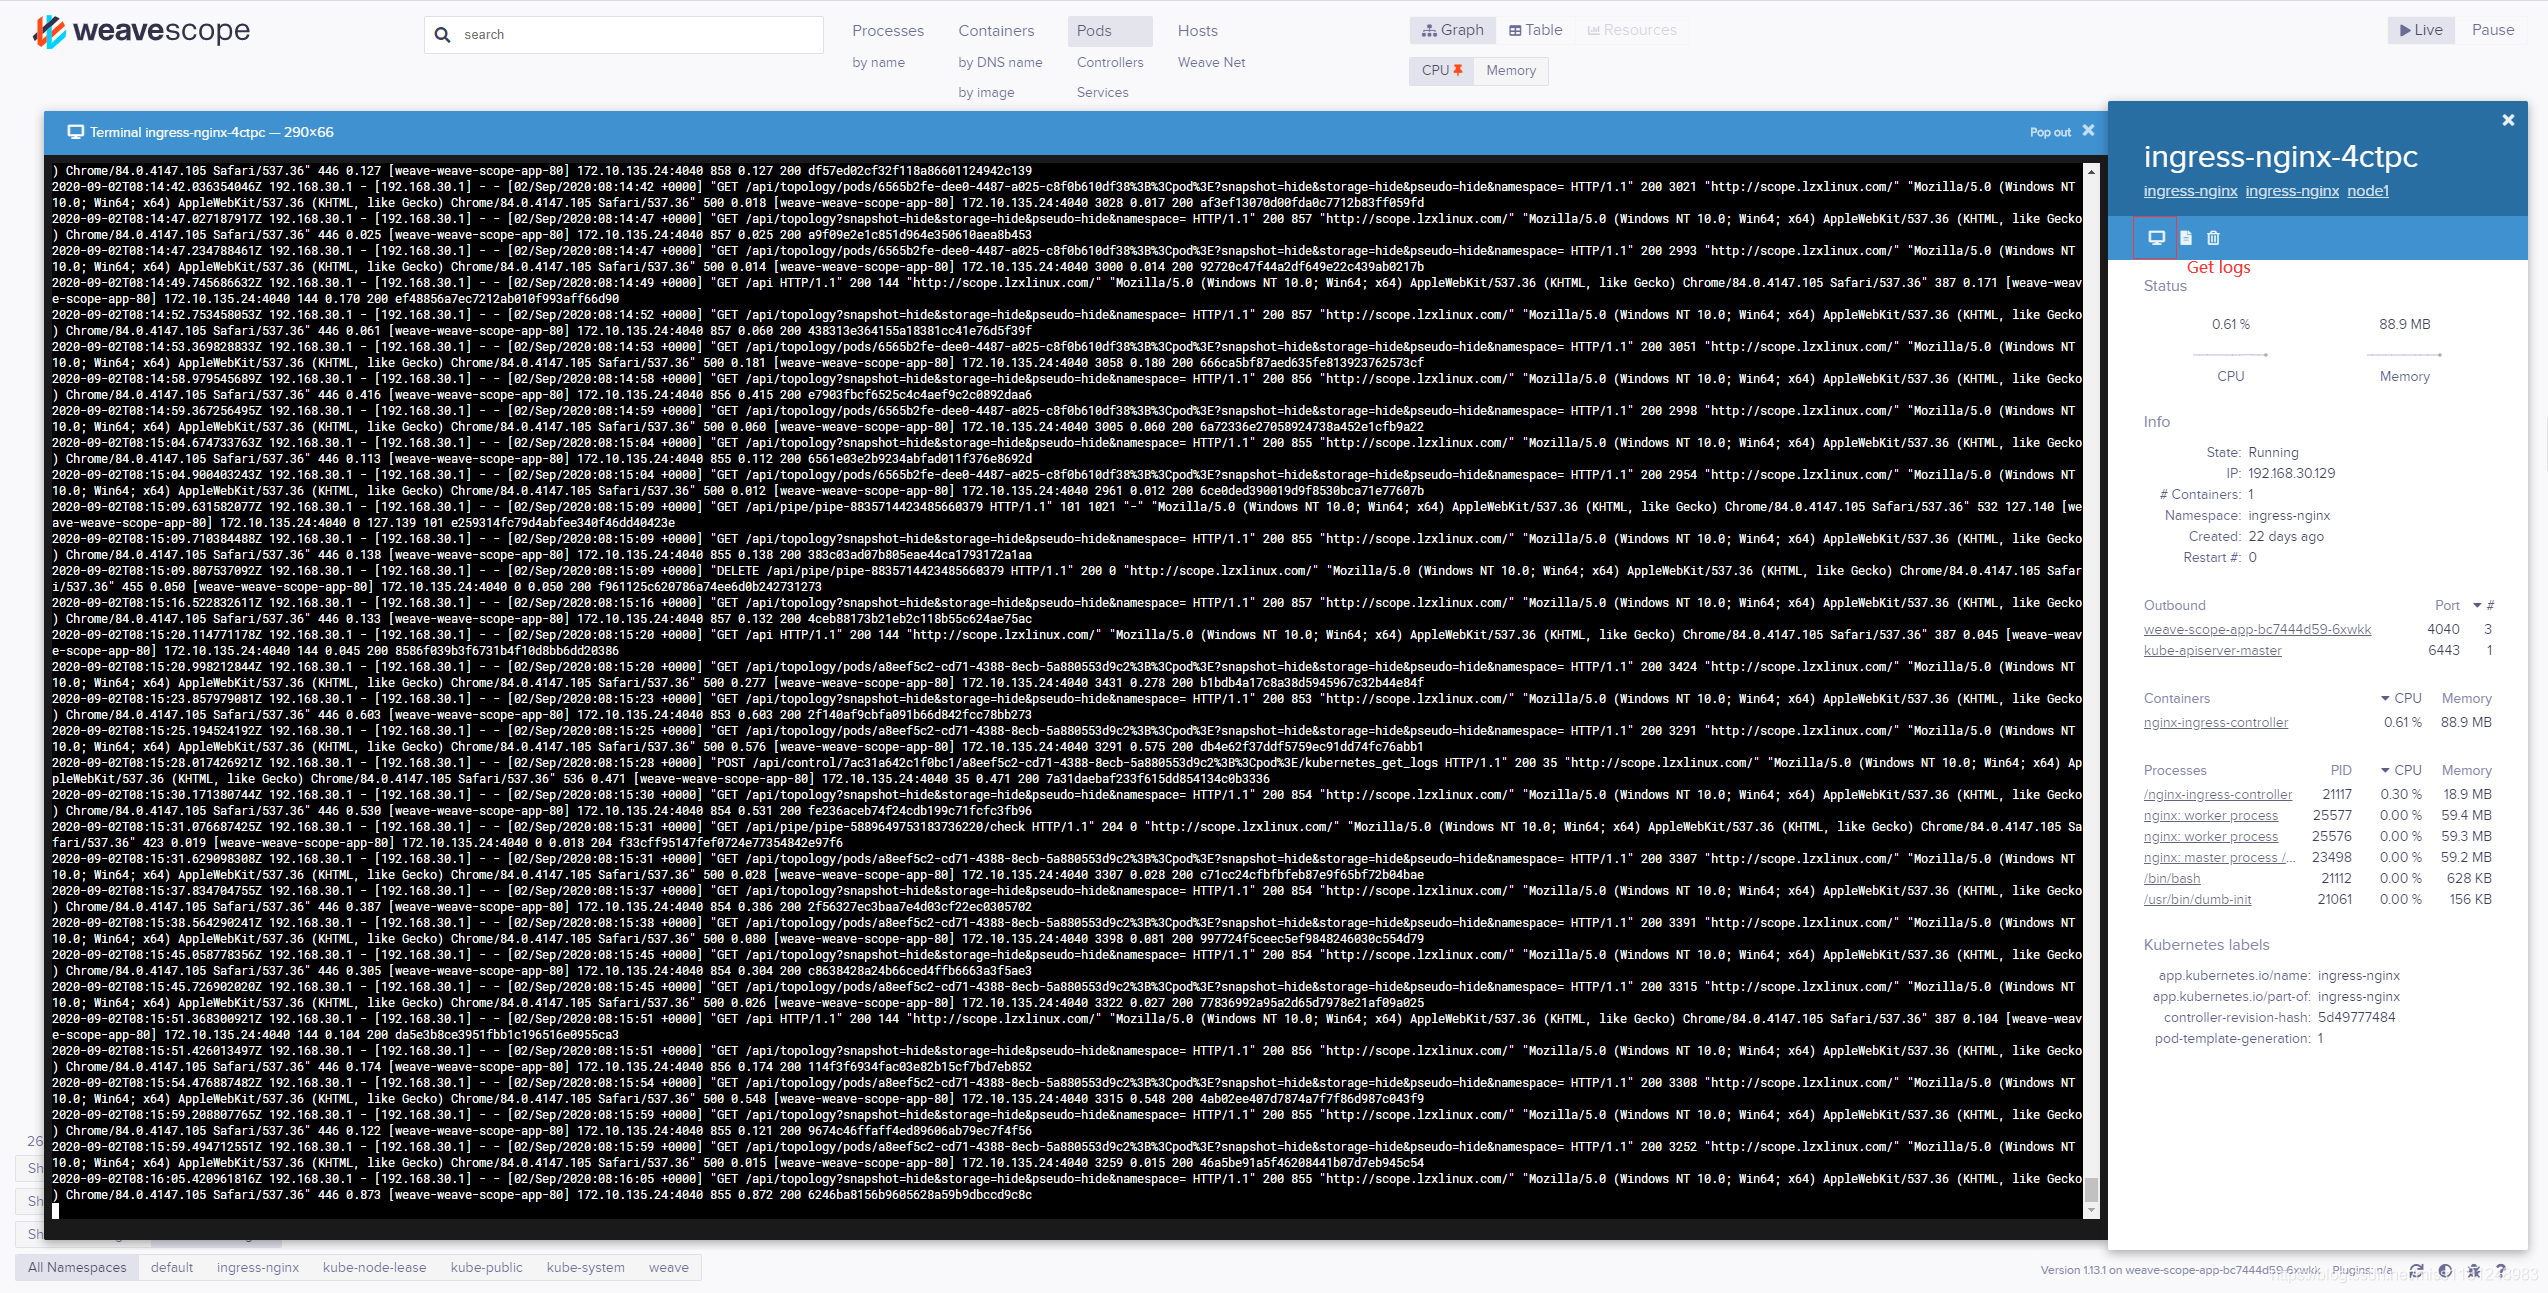Click the reload topology refresh icon
Viewport: 2548px width, 1293px height.
2417,1270
